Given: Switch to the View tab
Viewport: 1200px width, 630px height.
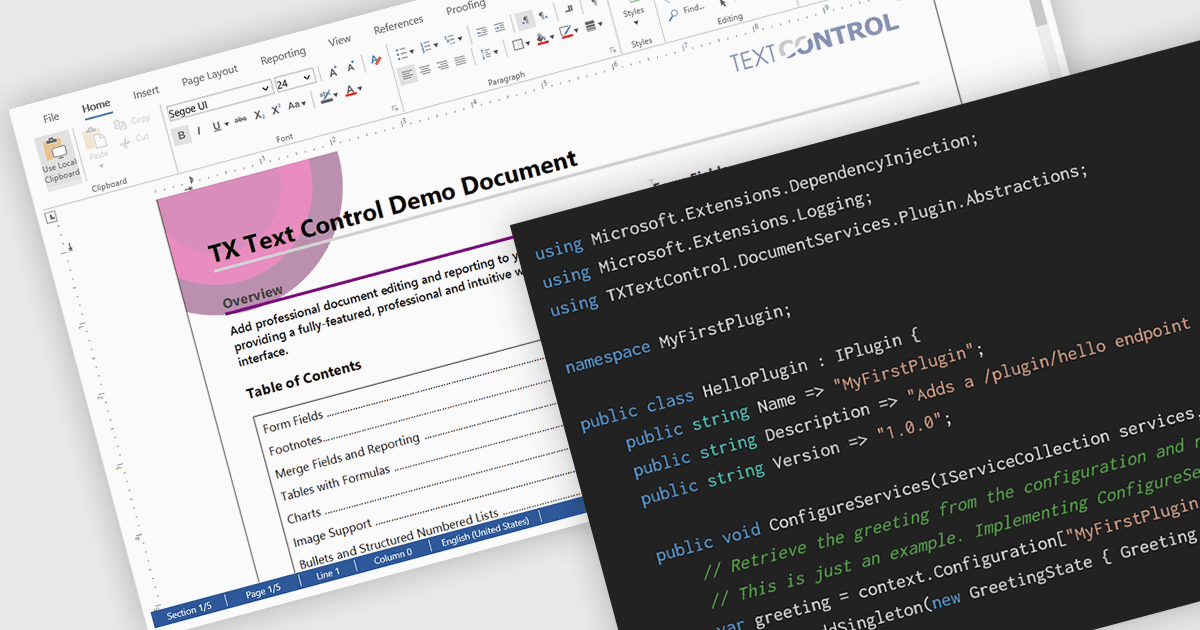Looking at the screenshot, I should (x=340, y=40).
